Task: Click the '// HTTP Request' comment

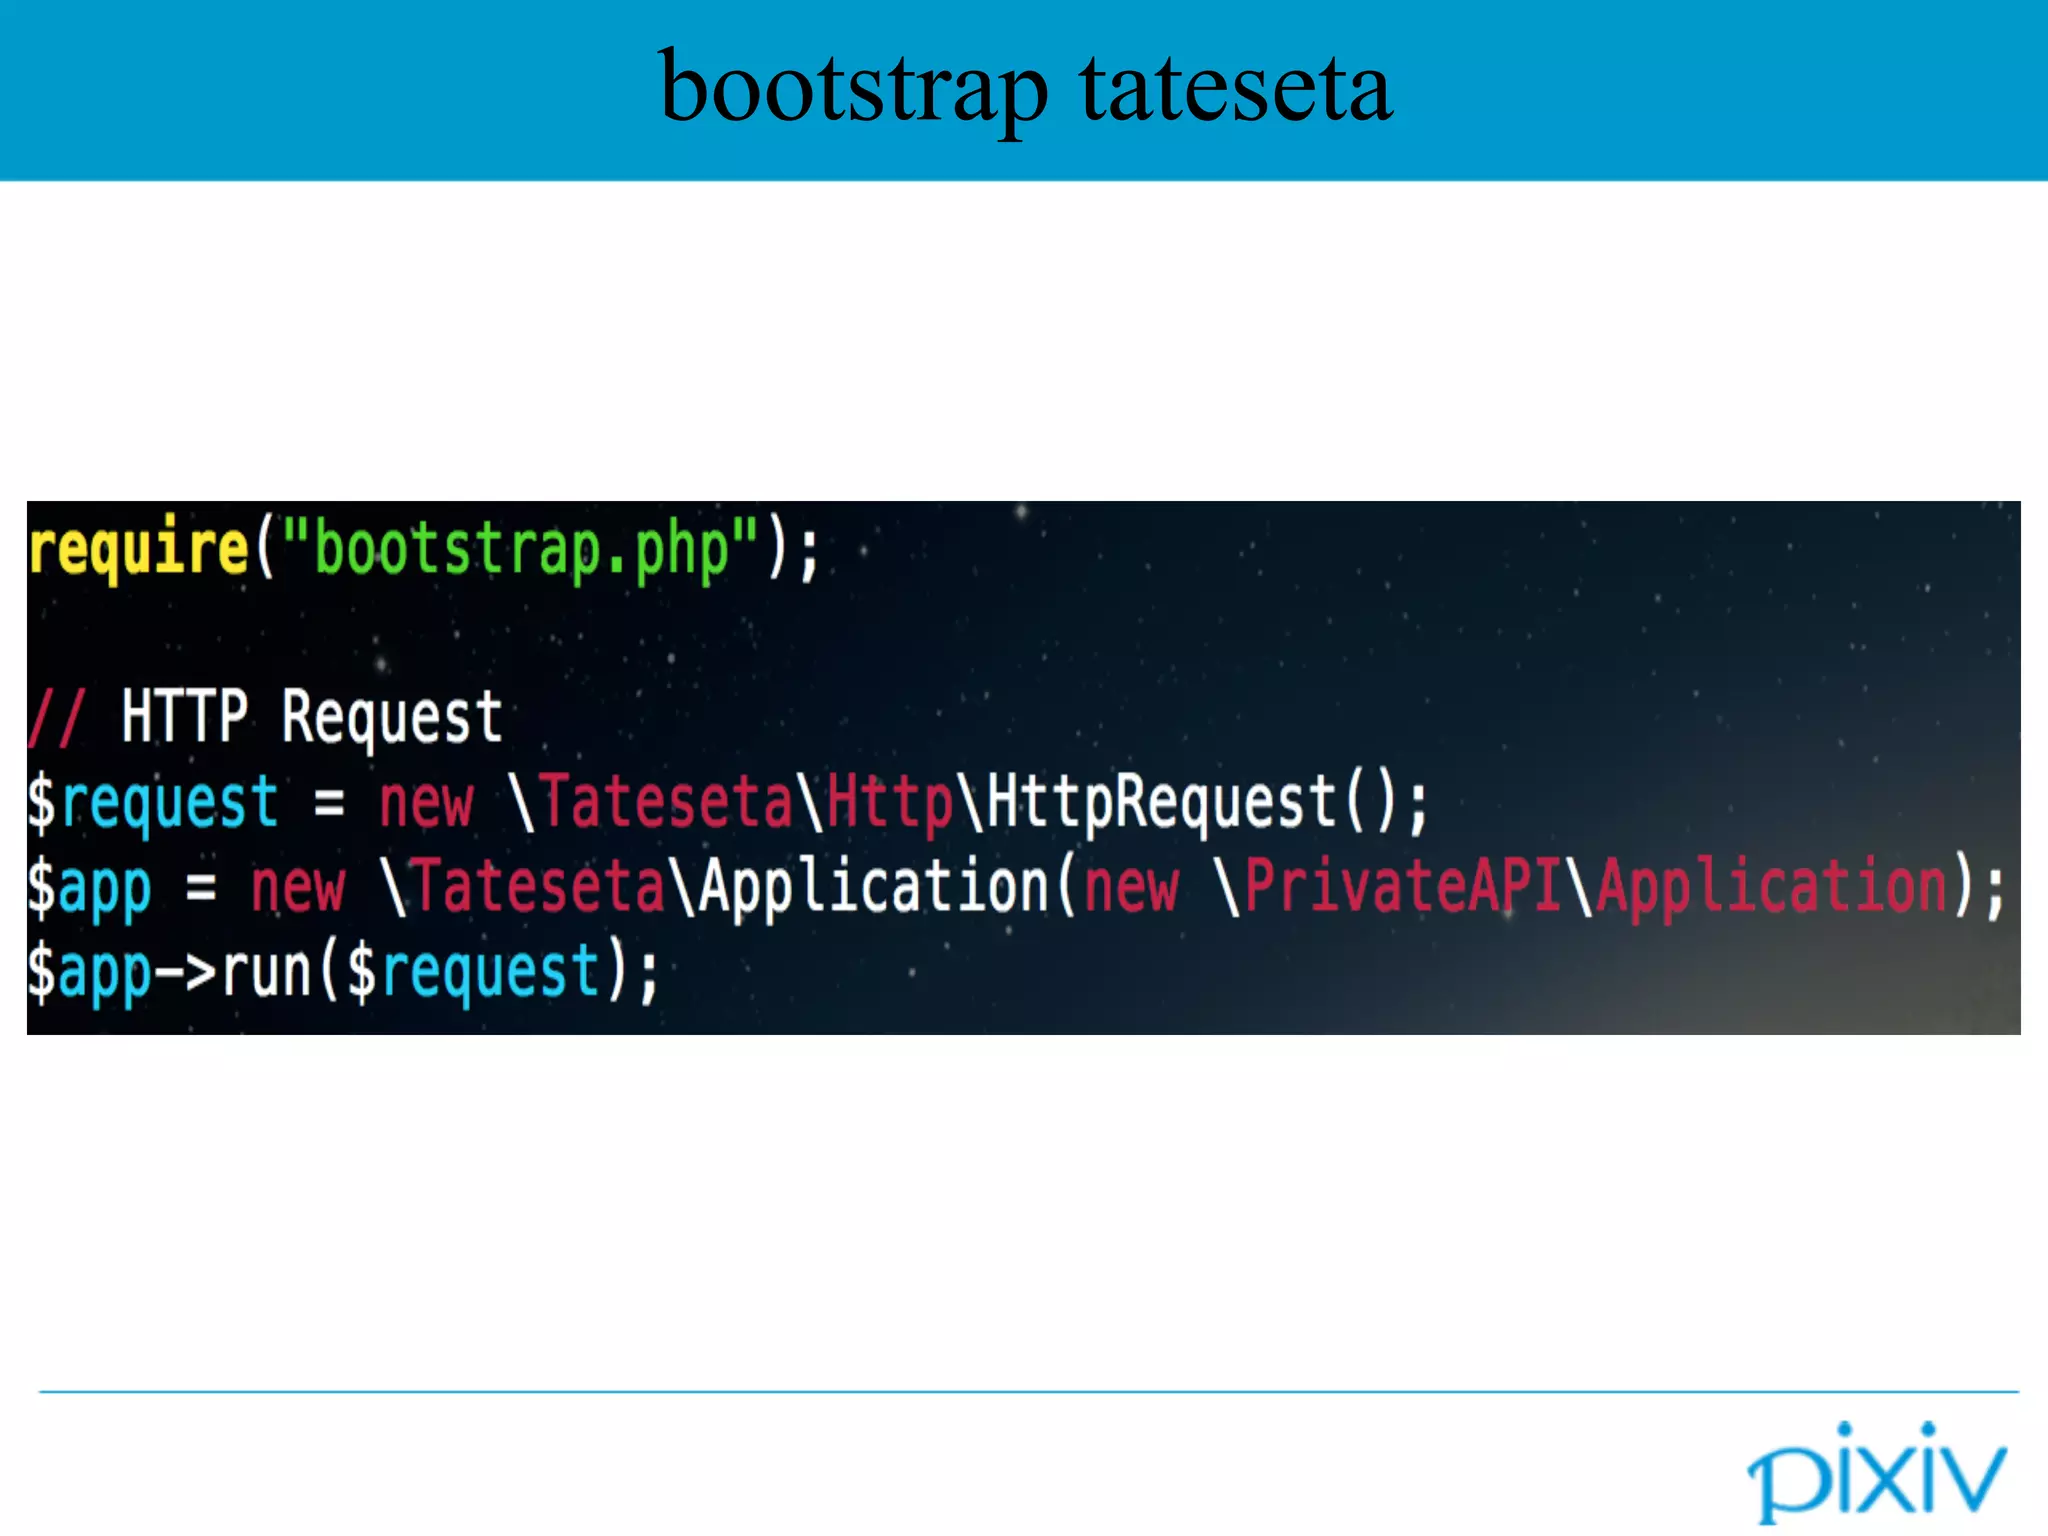Action: point(265,717)
